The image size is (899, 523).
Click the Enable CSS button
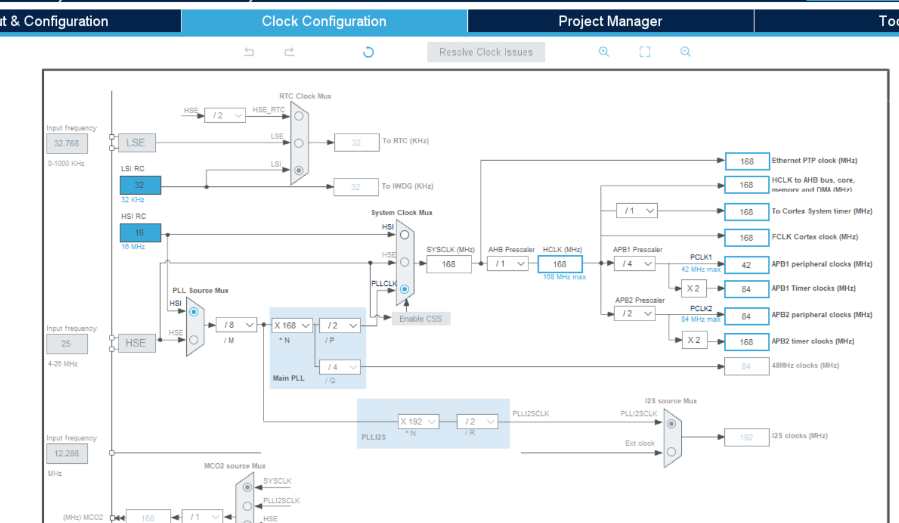pyautogui.click(x=421, y=319)
